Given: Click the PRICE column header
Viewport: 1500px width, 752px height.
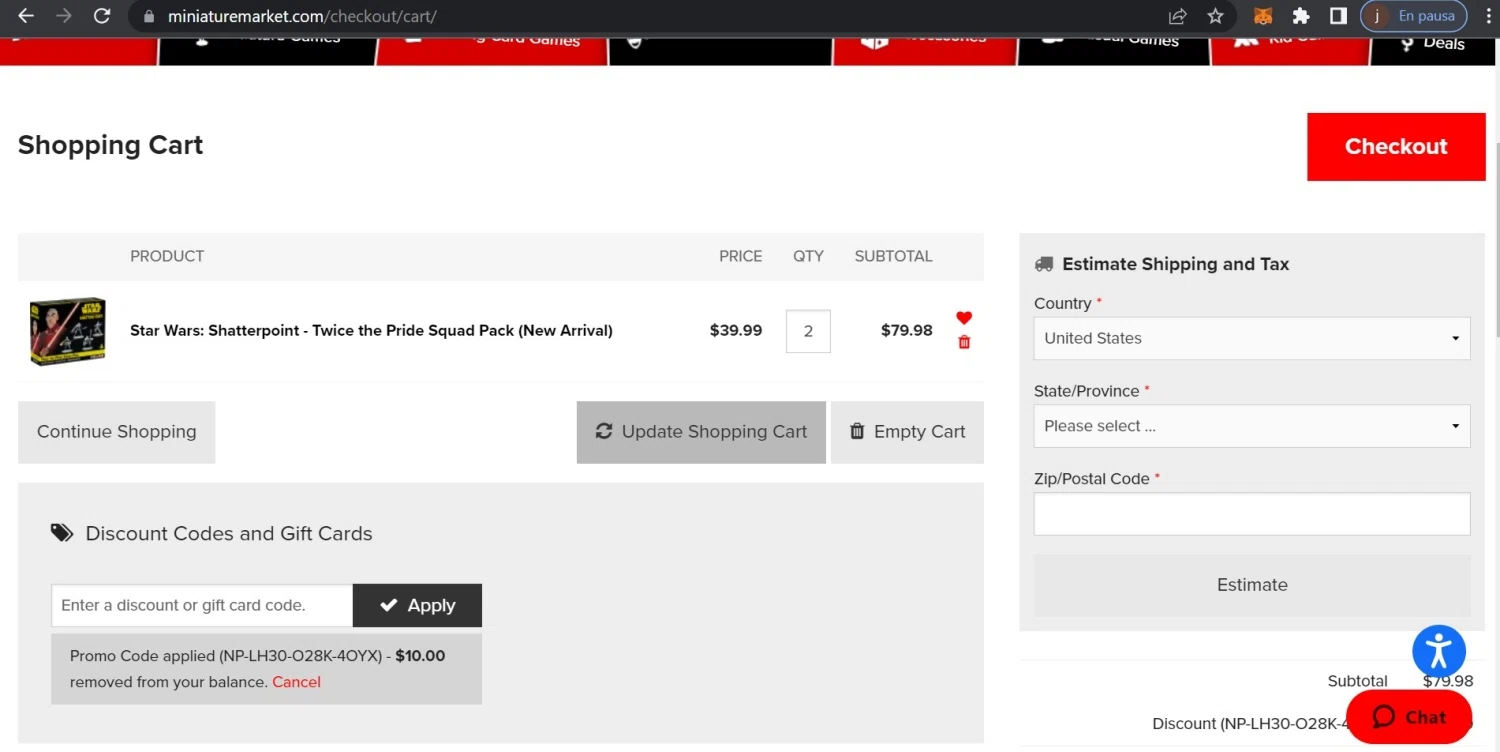Looking at the screenshot, I should 740,256.
